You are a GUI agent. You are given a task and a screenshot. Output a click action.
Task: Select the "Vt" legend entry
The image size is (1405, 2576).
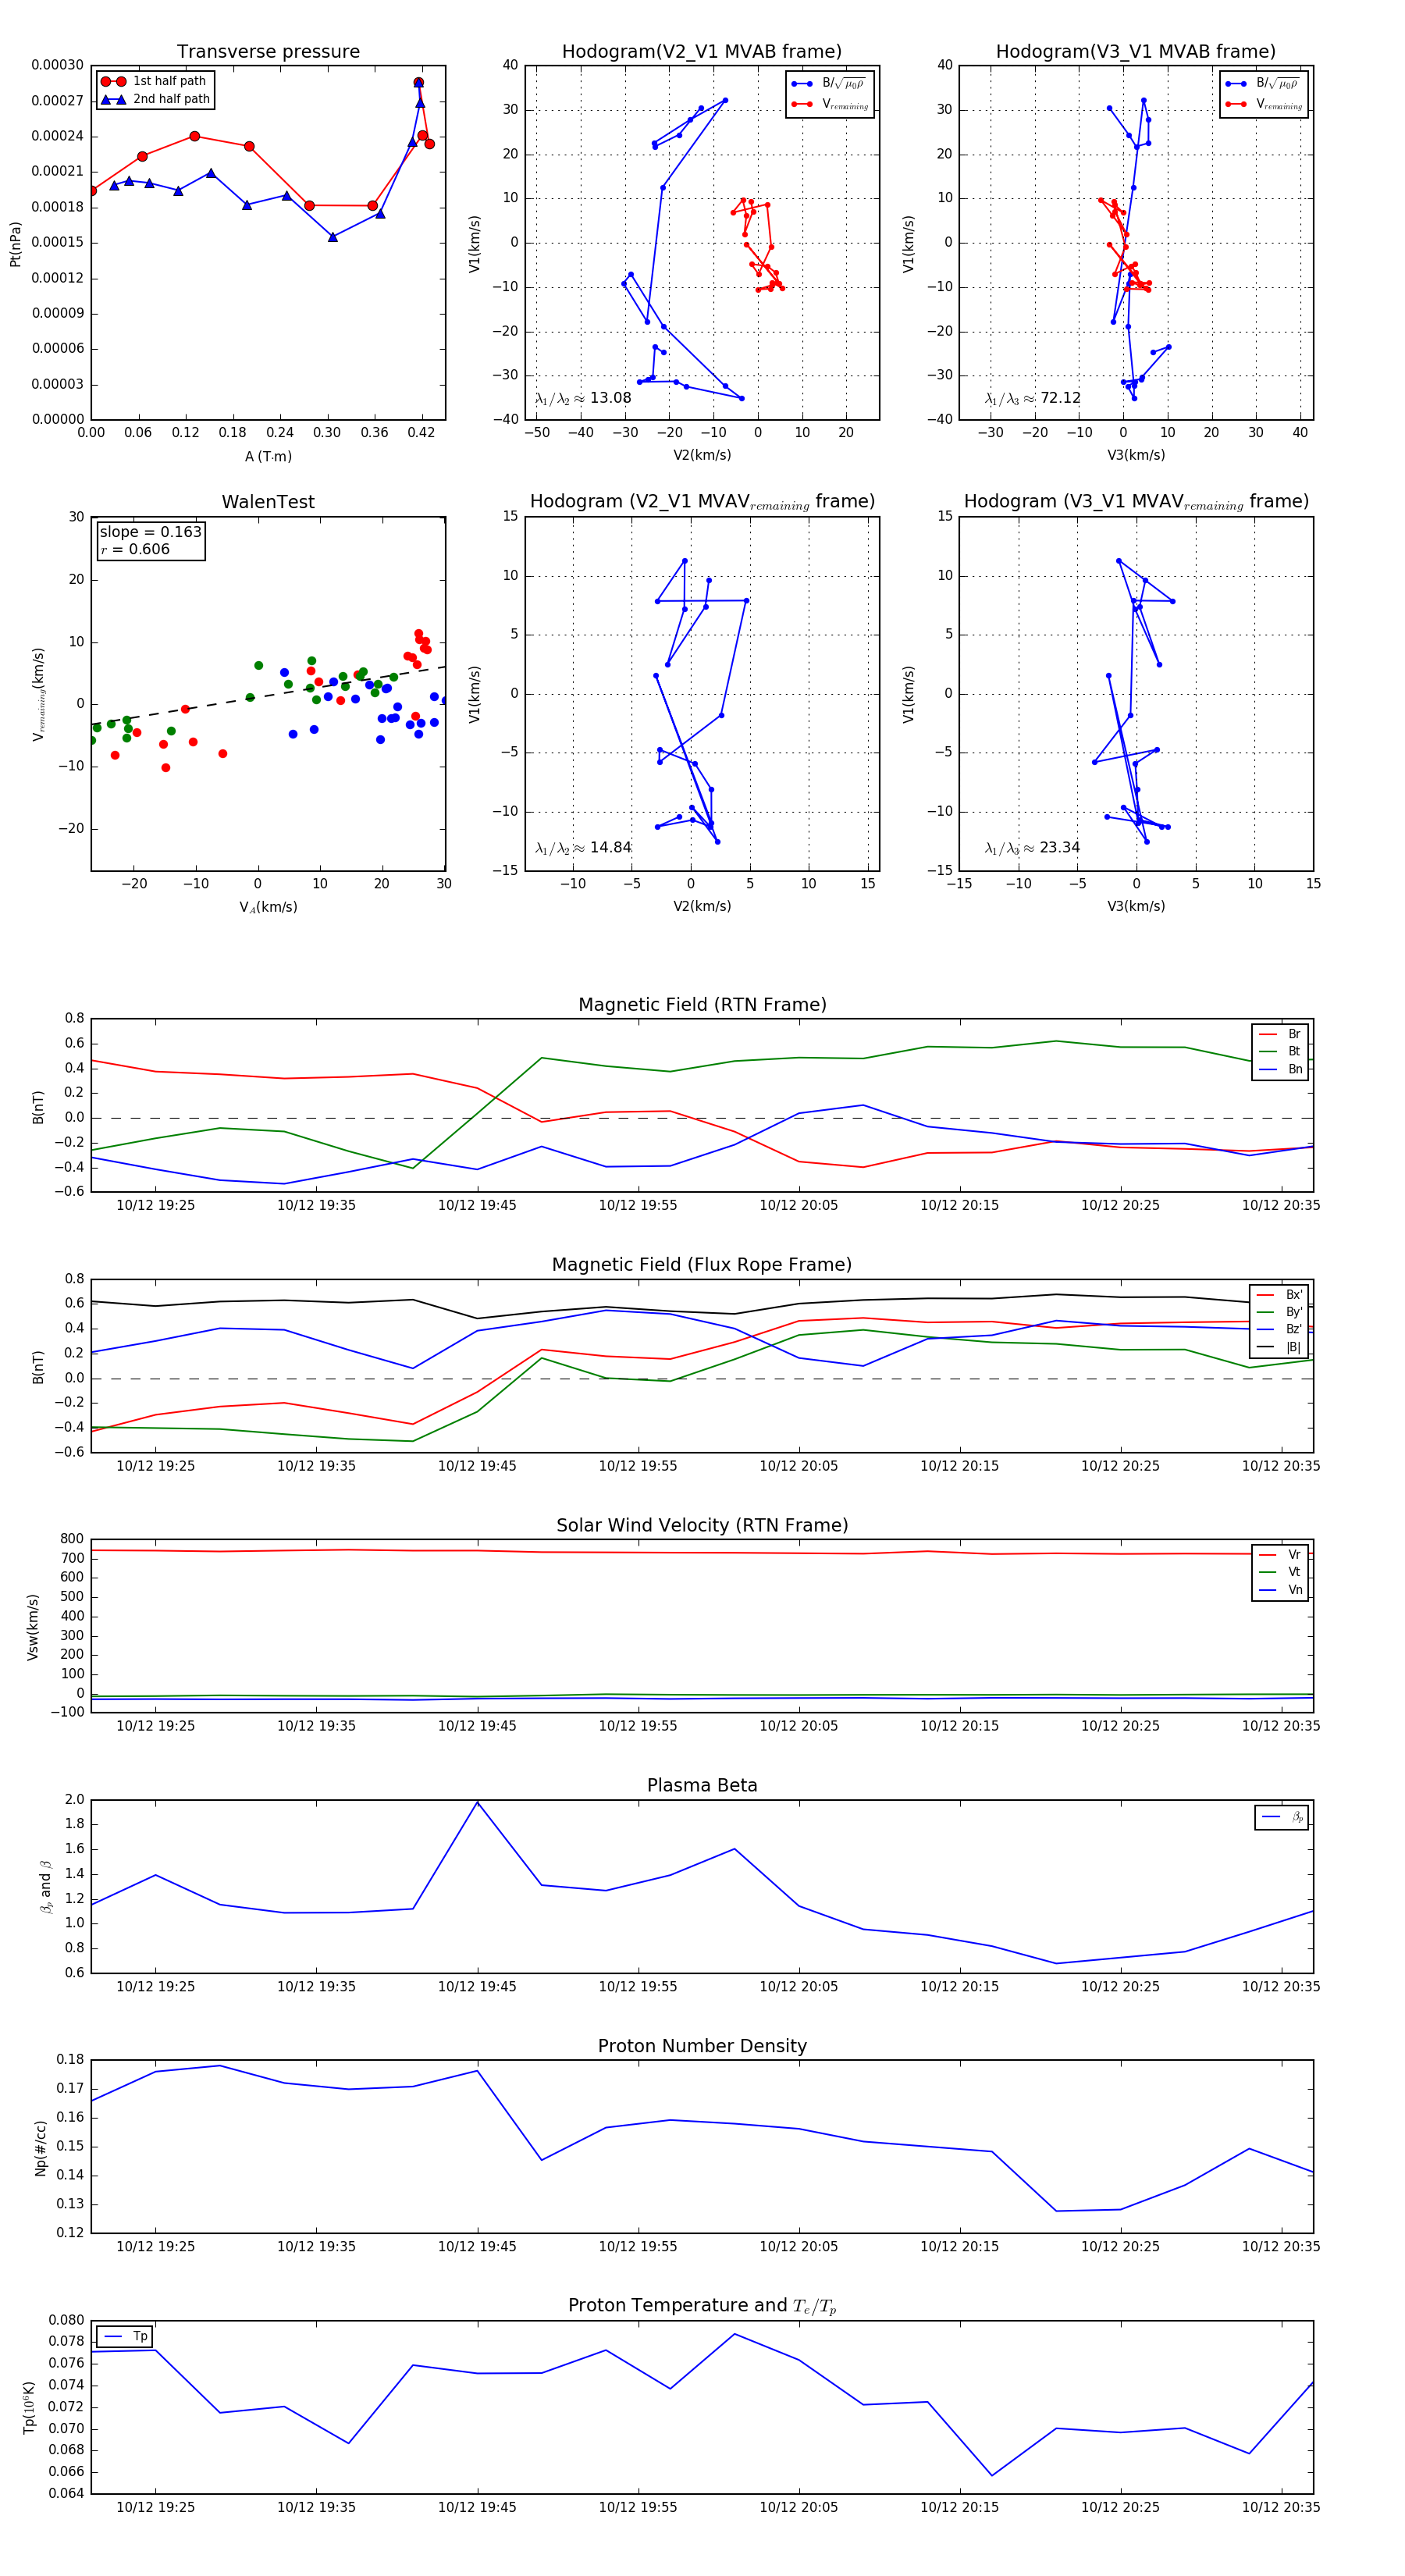(1281, 1572)
